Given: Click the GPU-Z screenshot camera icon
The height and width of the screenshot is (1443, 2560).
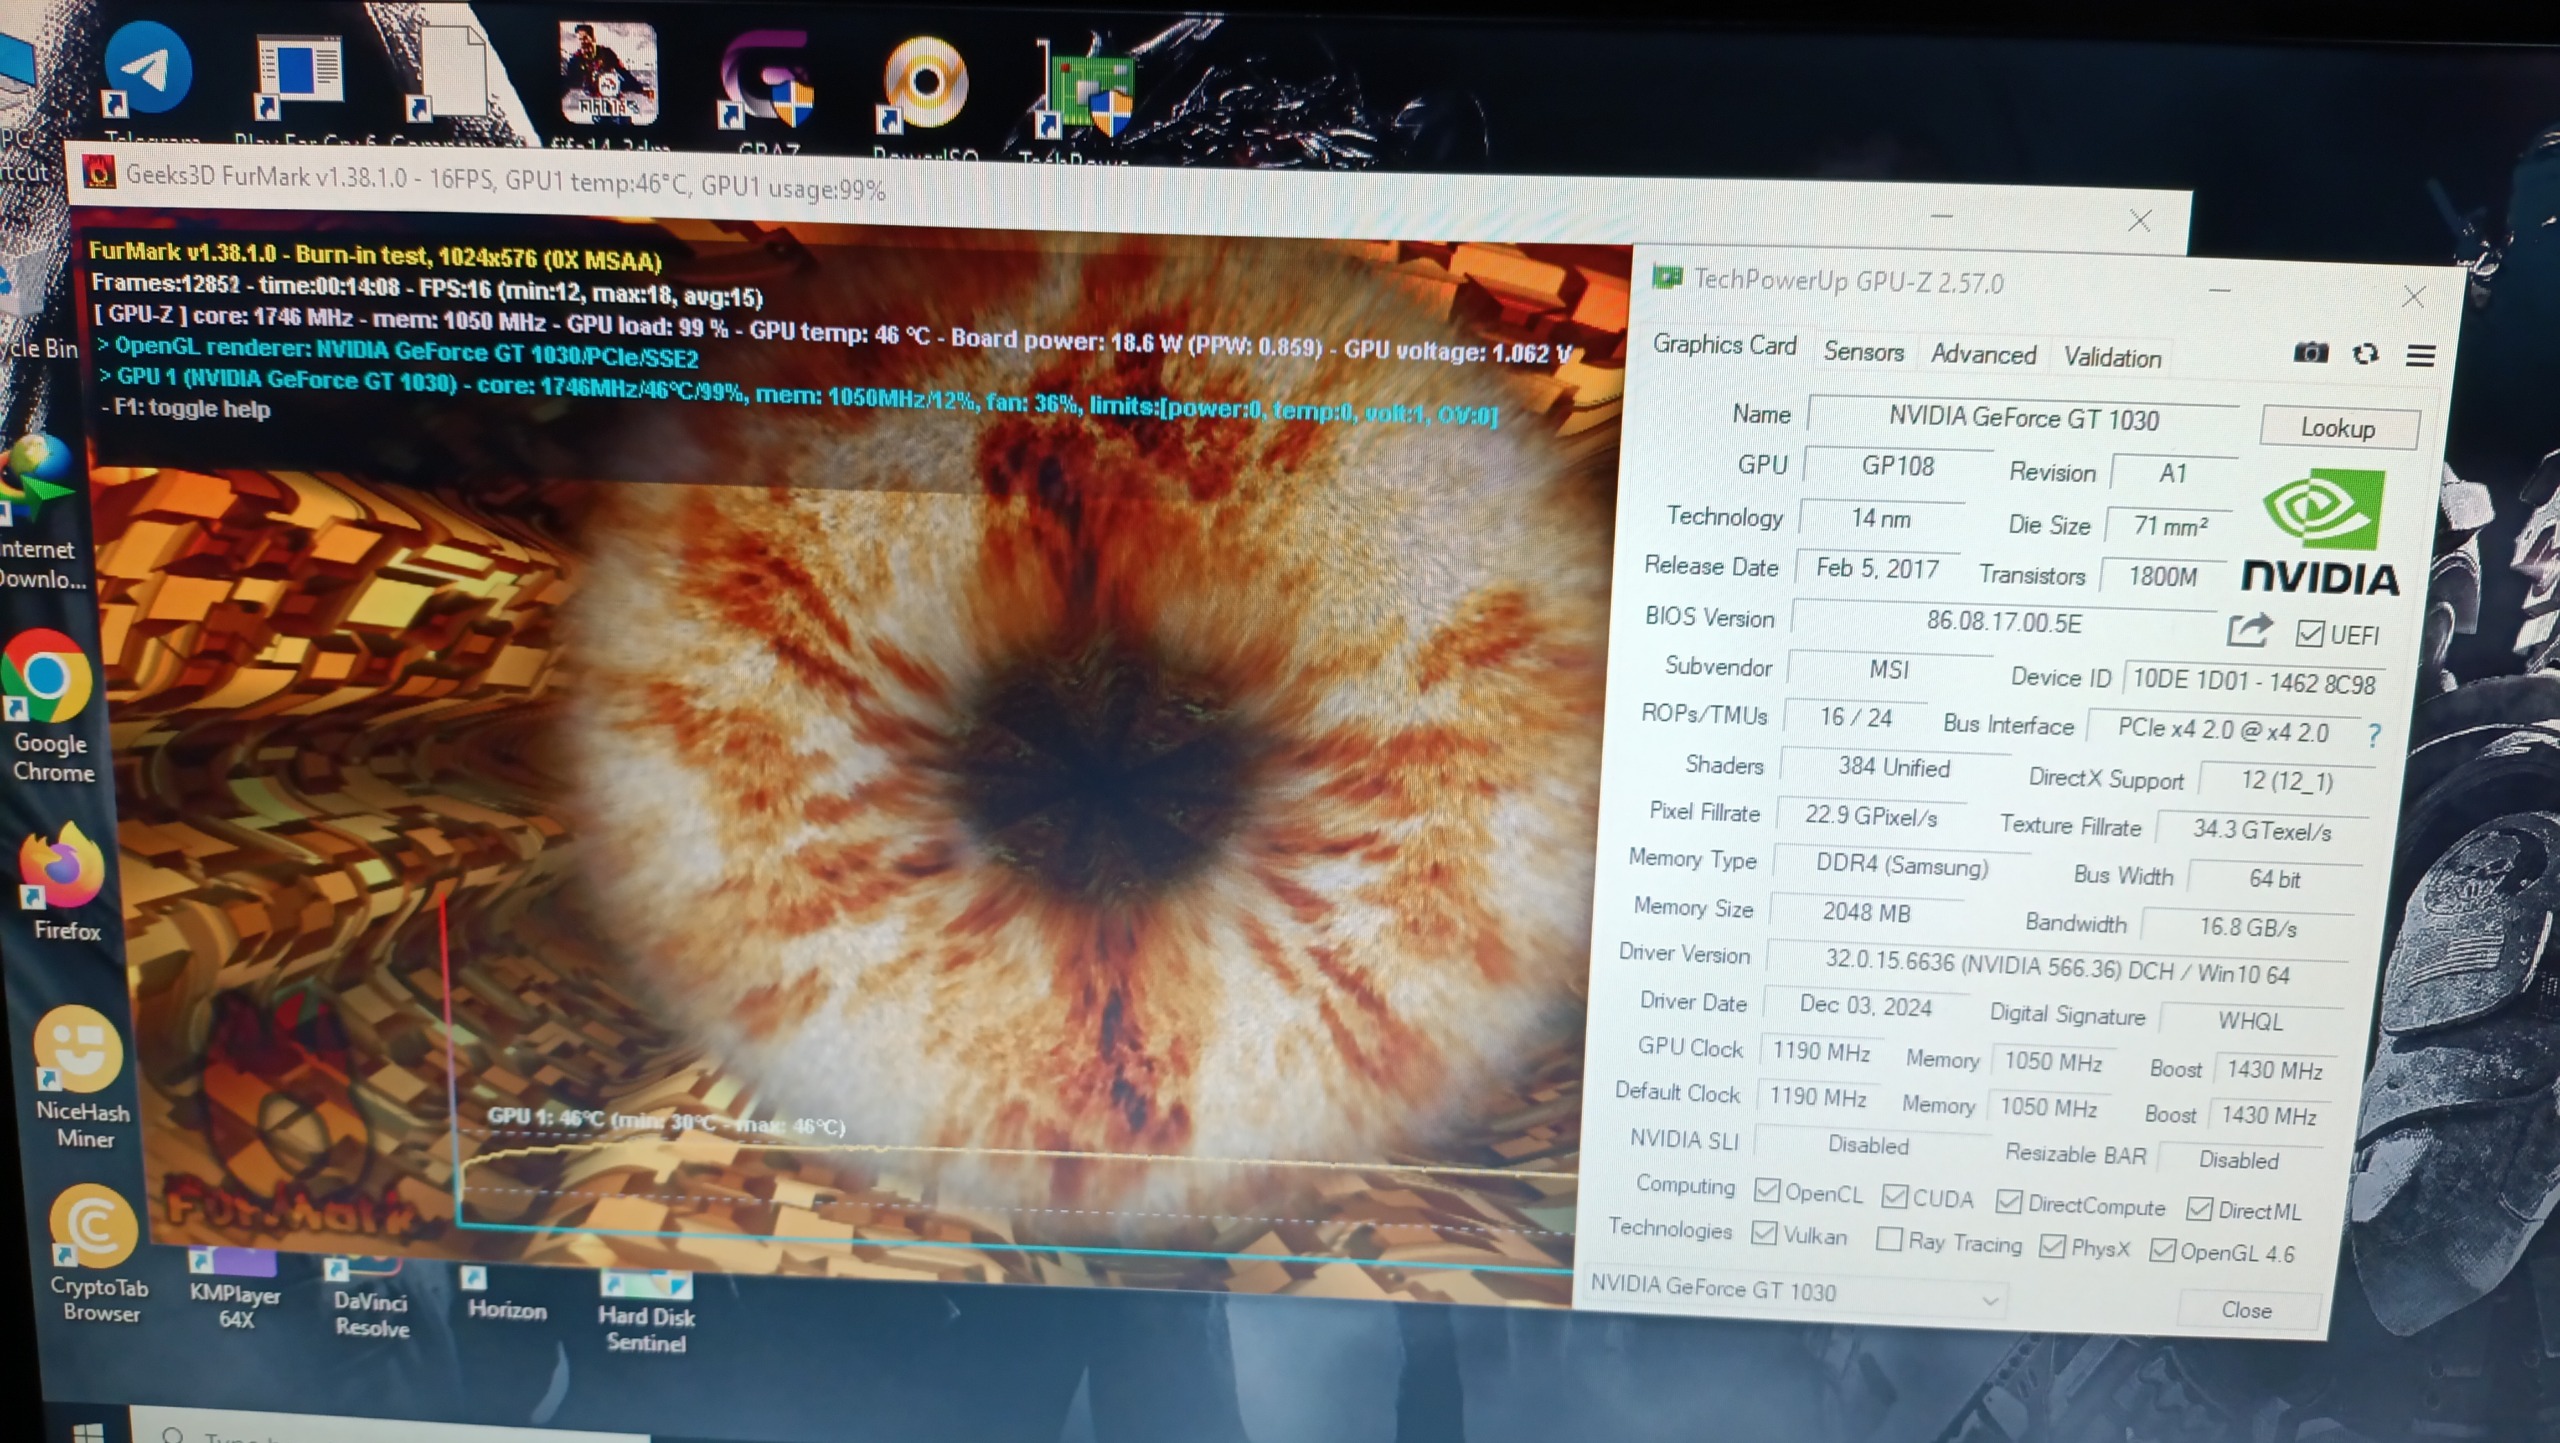Looking at the screenshot, I should tap(2309, 353).
